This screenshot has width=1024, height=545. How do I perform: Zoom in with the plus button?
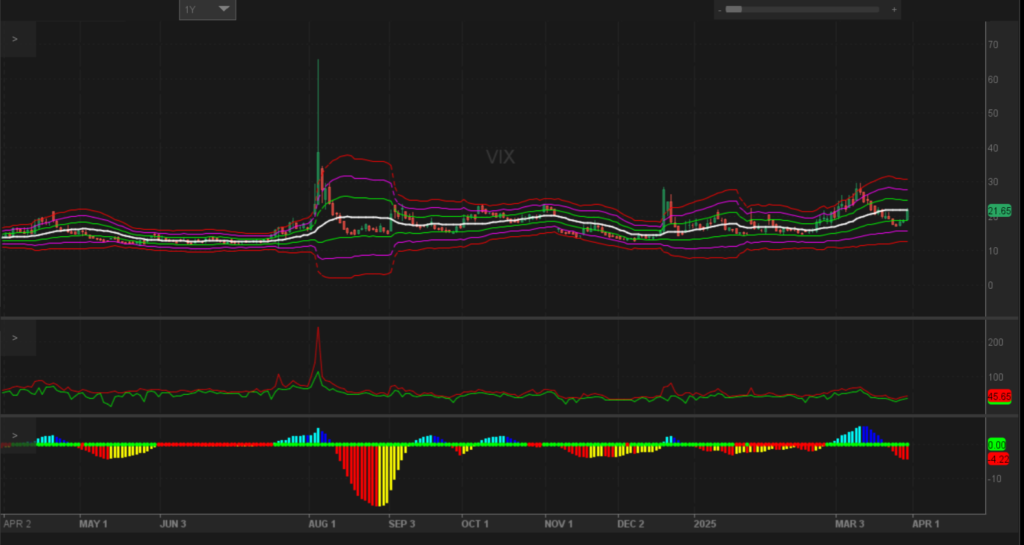893,9
